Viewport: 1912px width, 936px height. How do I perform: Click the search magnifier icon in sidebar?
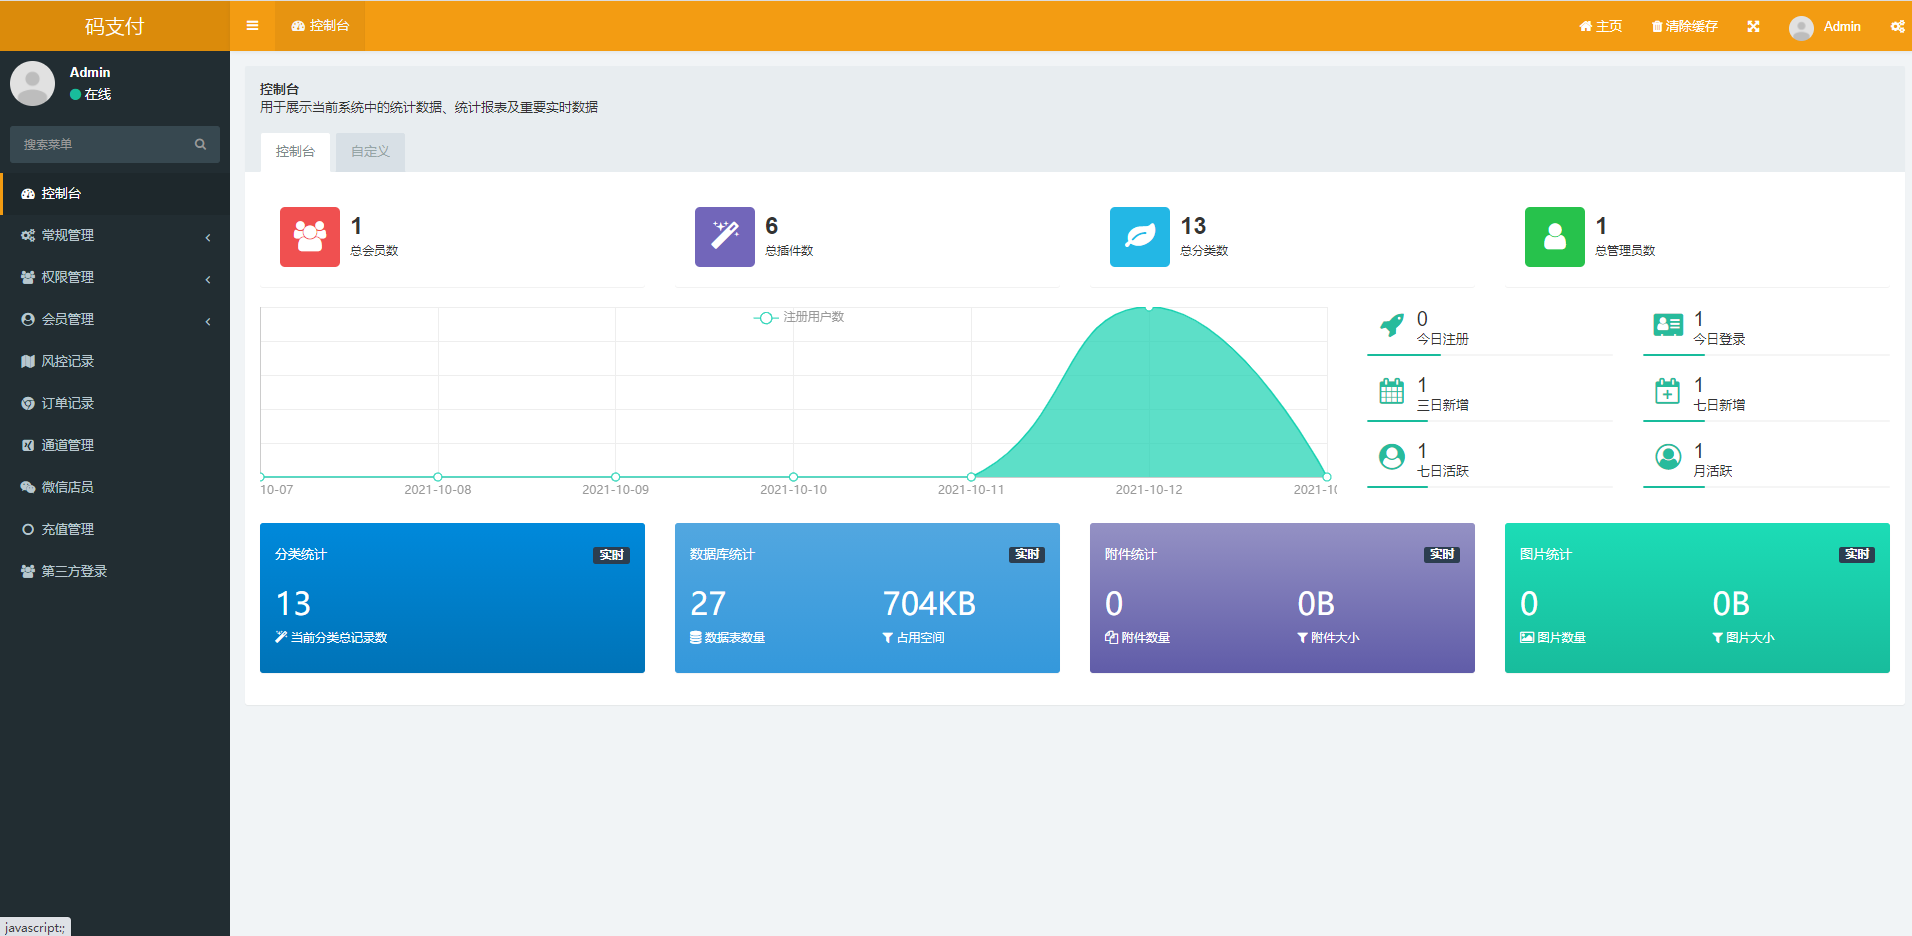(200, 145)
